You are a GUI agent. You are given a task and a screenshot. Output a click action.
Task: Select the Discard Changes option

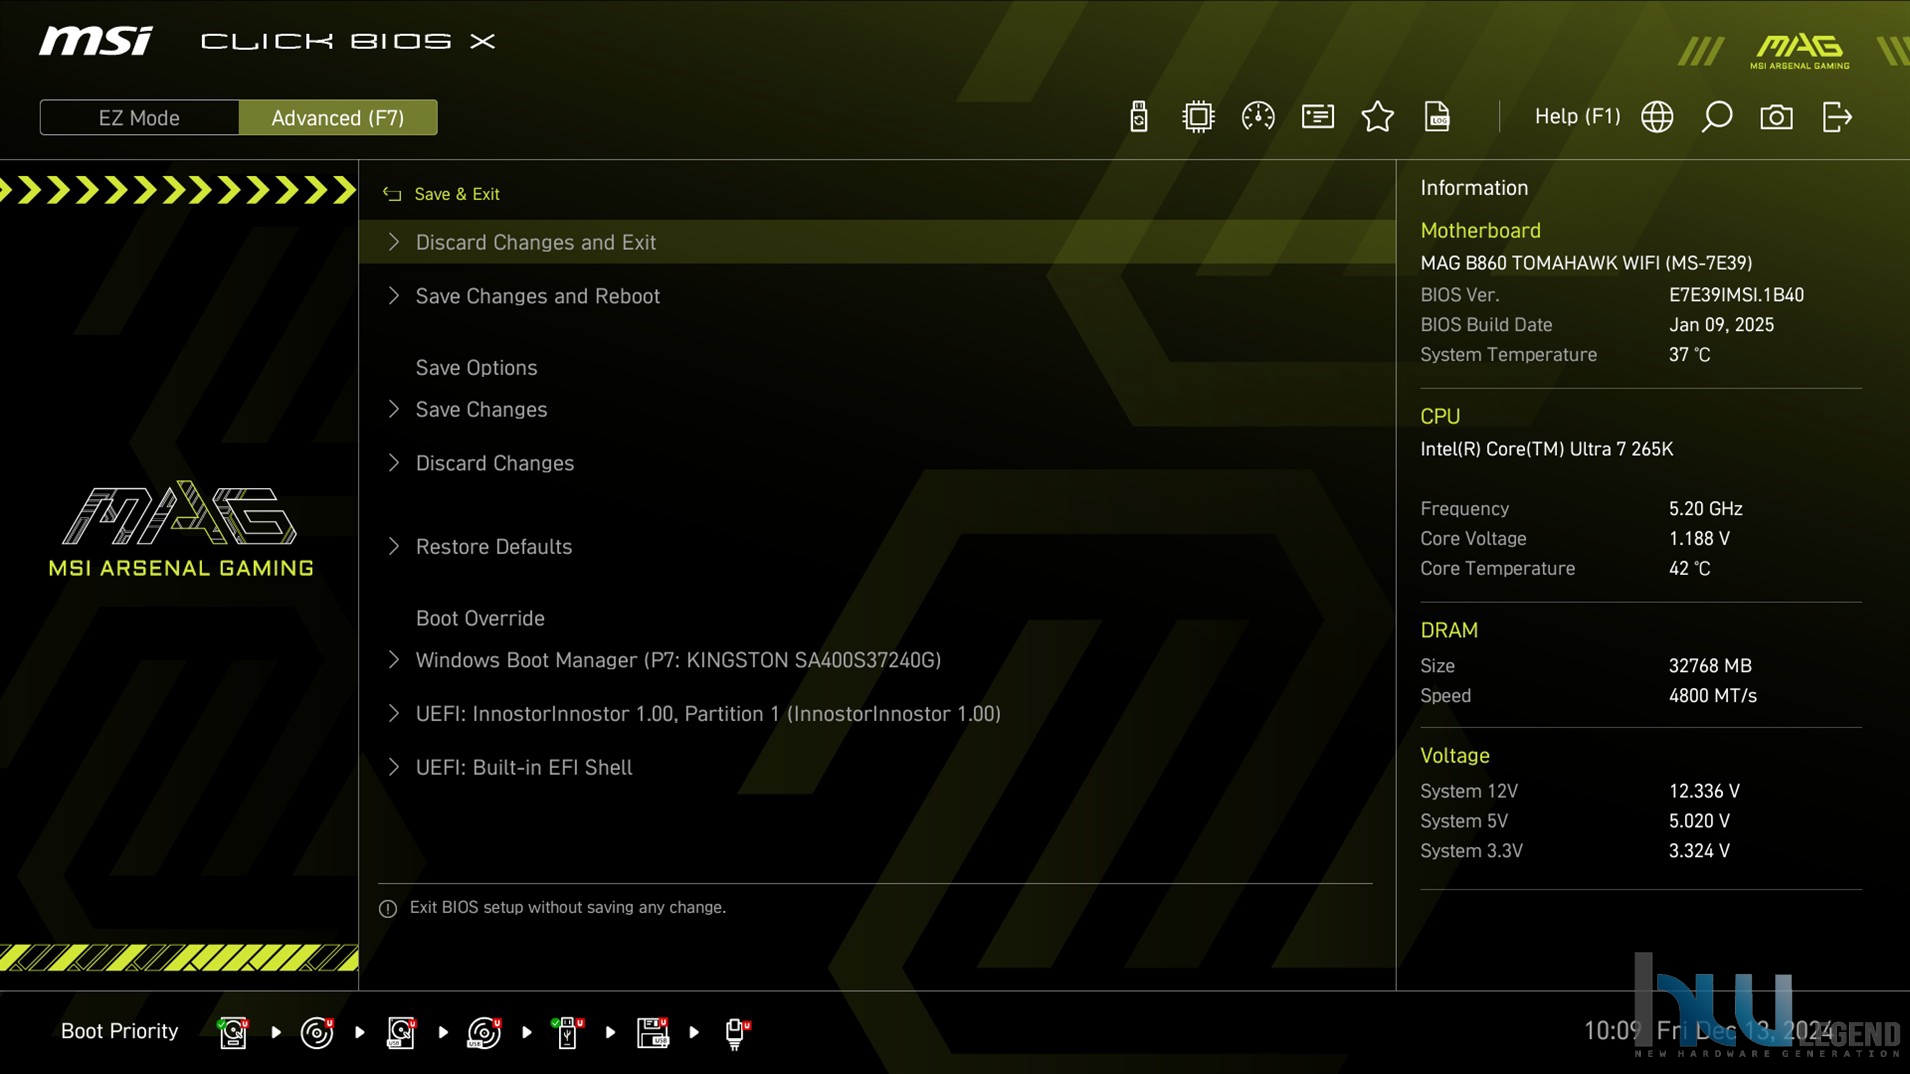[x=877, y=463]
